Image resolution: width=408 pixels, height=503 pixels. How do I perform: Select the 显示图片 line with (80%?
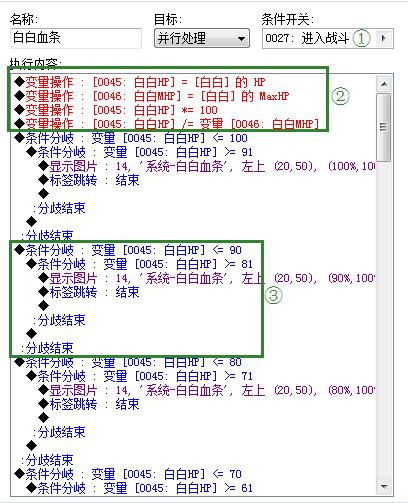tap(207, 390)
